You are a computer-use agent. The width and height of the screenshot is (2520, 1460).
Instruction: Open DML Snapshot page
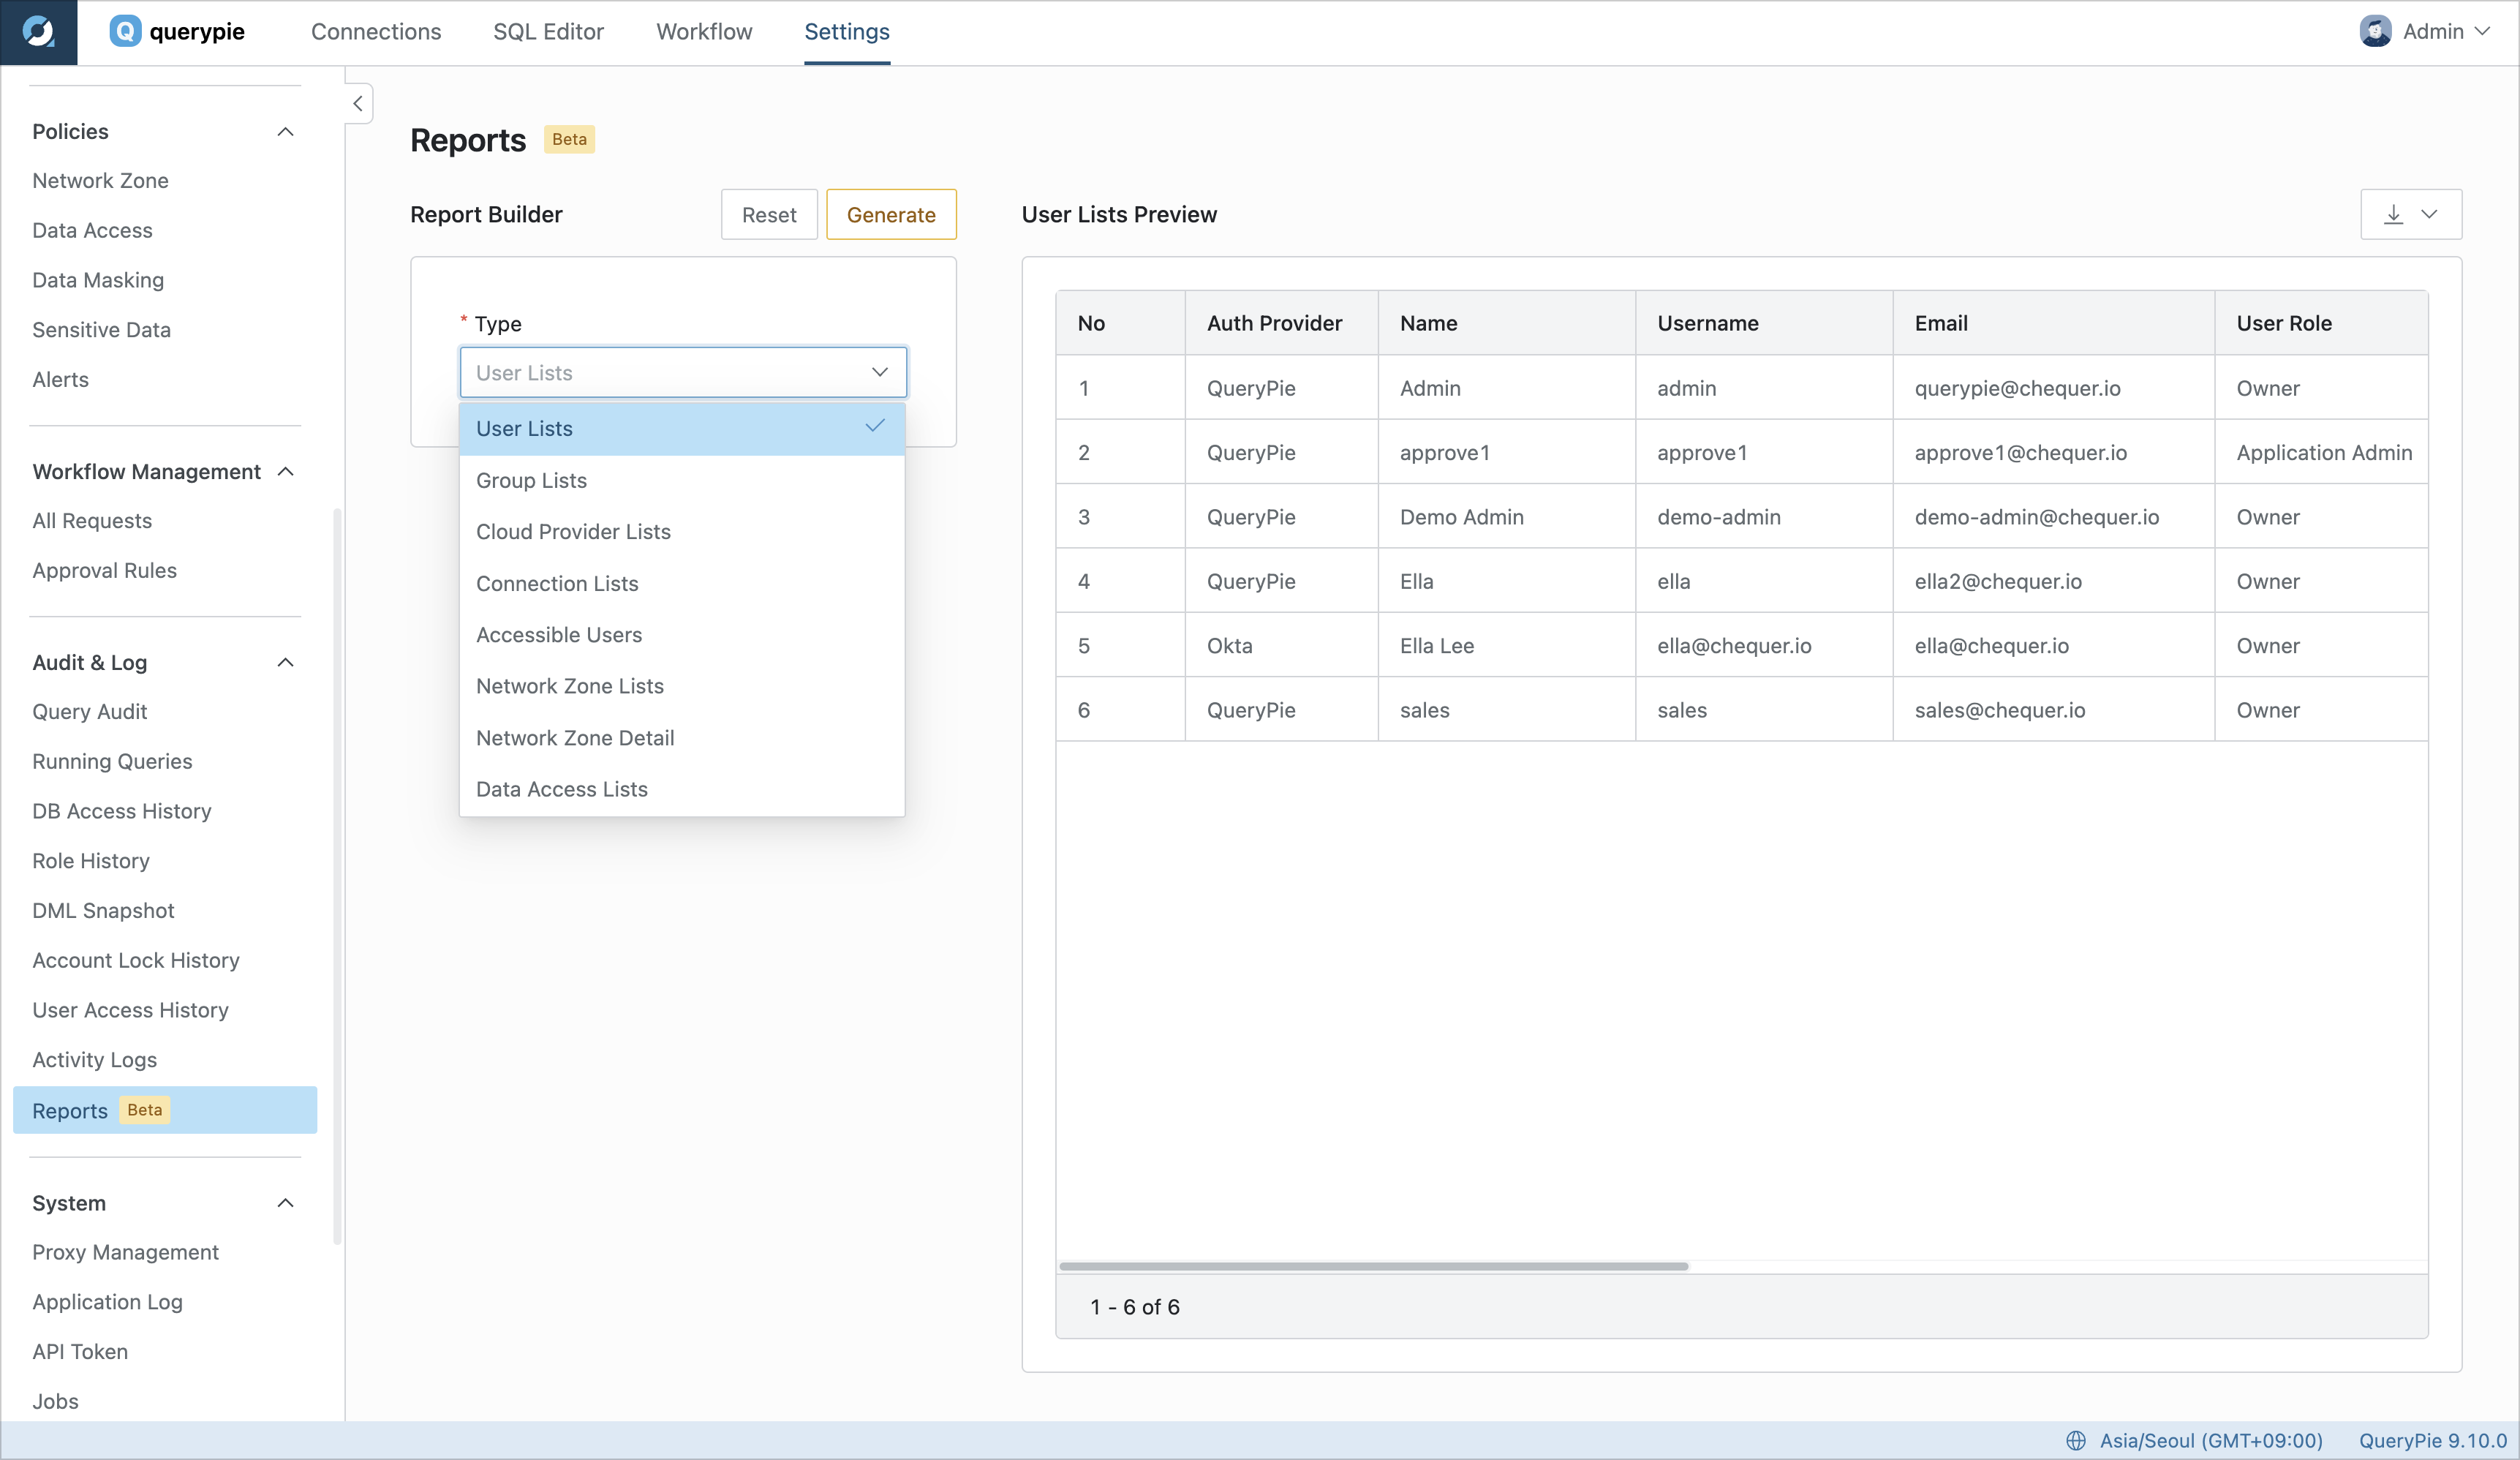coord(103,910)
